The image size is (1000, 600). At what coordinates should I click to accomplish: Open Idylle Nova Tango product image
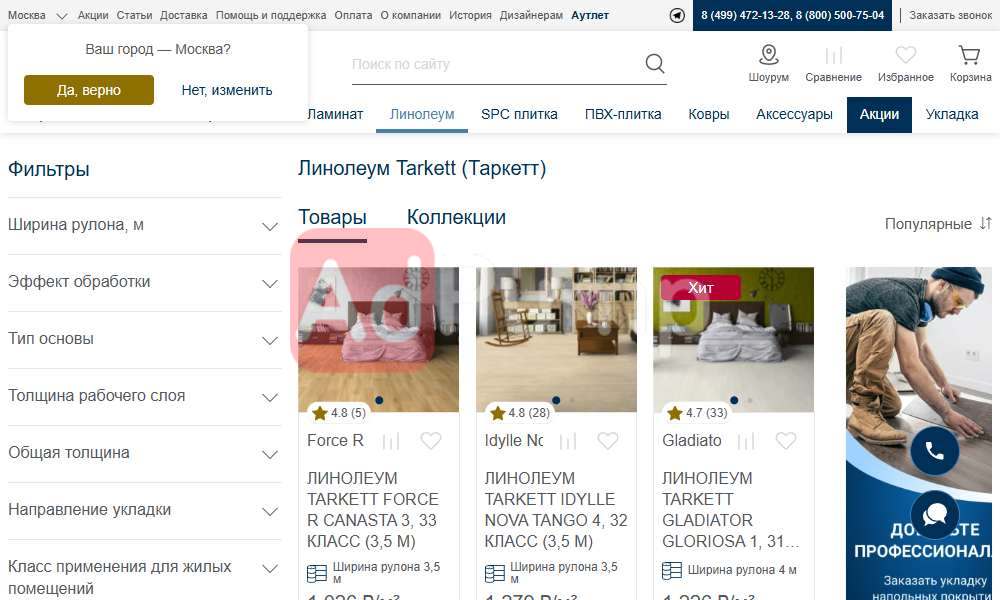click(x=556, y=339)
